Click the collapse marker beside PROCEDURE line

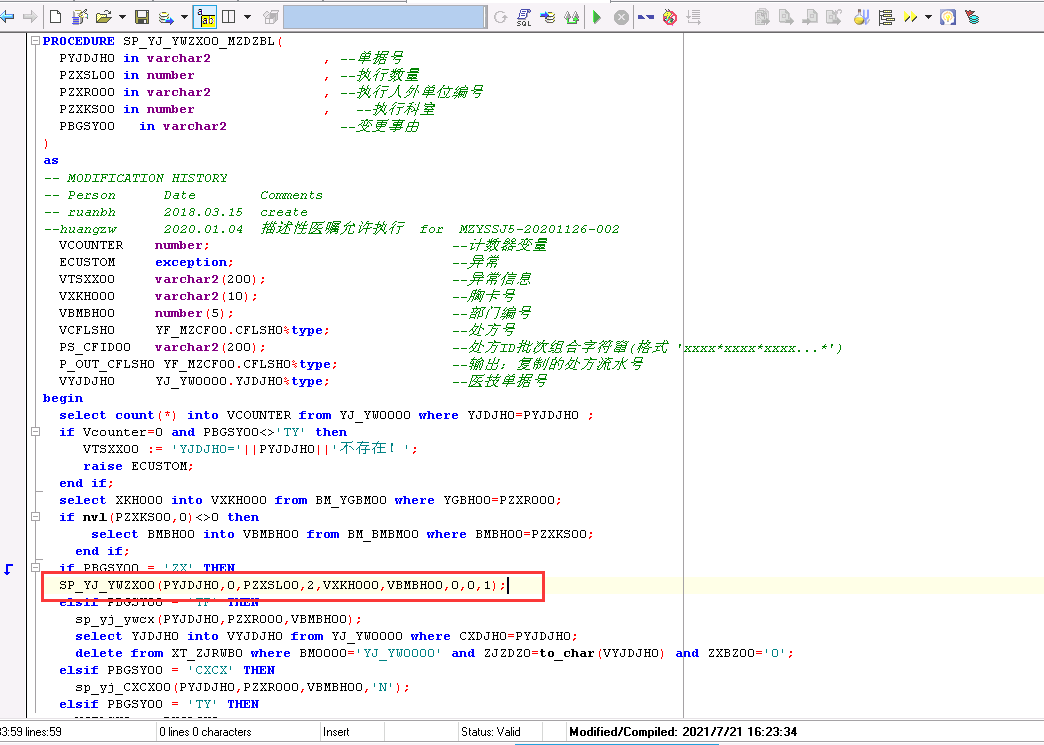click(36, 42)
